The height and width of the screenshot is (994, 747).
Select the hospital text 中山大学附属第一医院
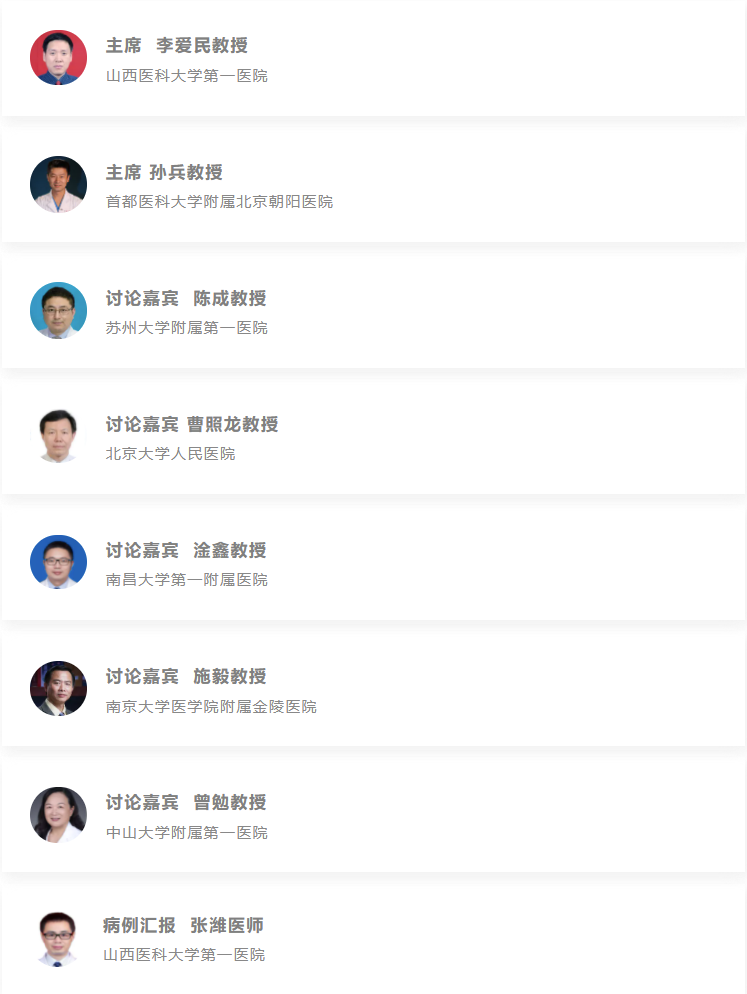(186, 832)
